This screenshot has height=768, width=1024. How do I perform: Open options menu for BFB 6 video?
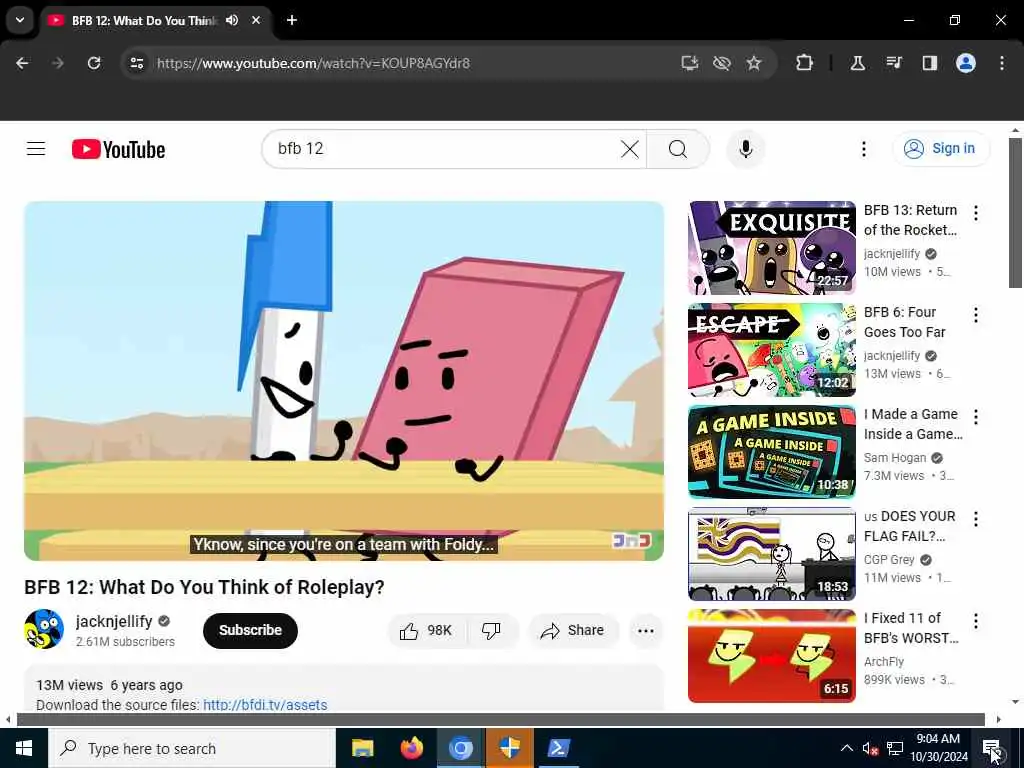pos(976,315)
